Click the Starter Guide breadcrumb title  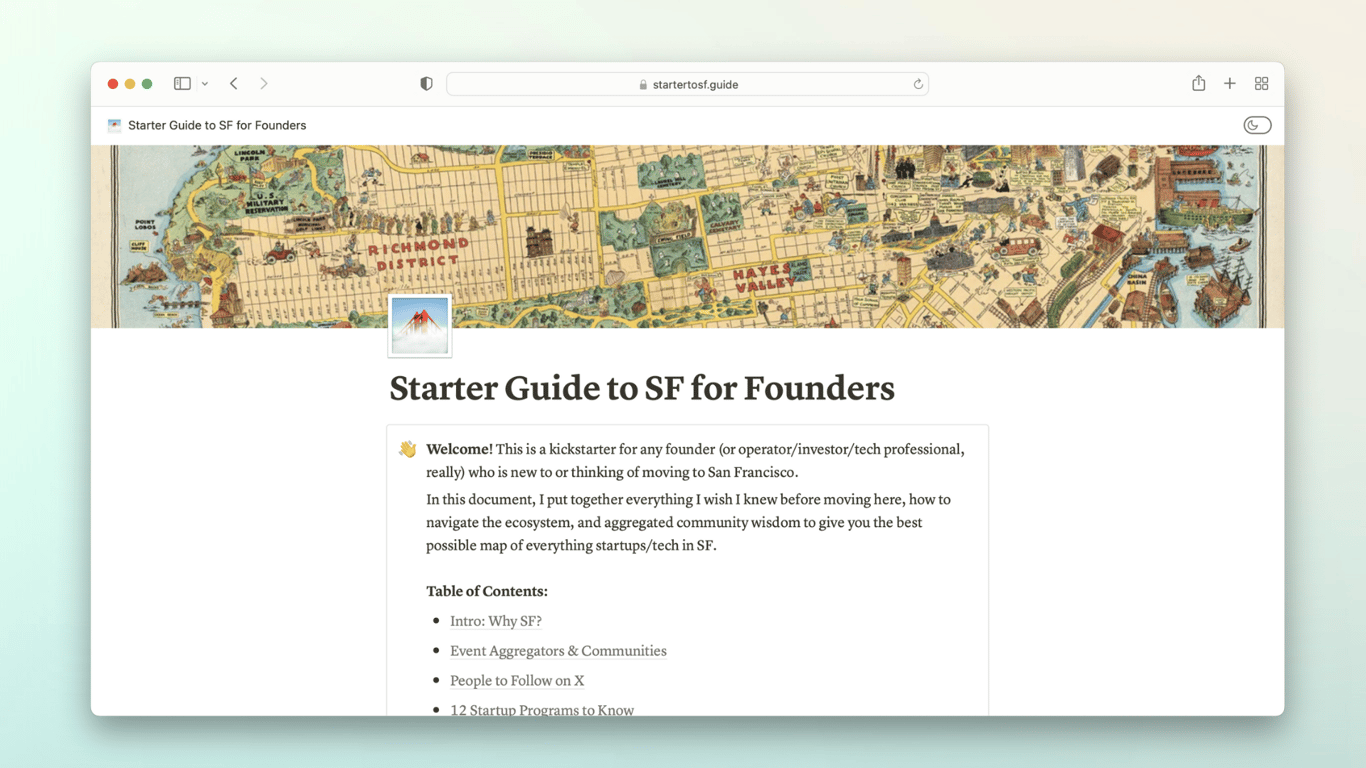click(217, 125)
